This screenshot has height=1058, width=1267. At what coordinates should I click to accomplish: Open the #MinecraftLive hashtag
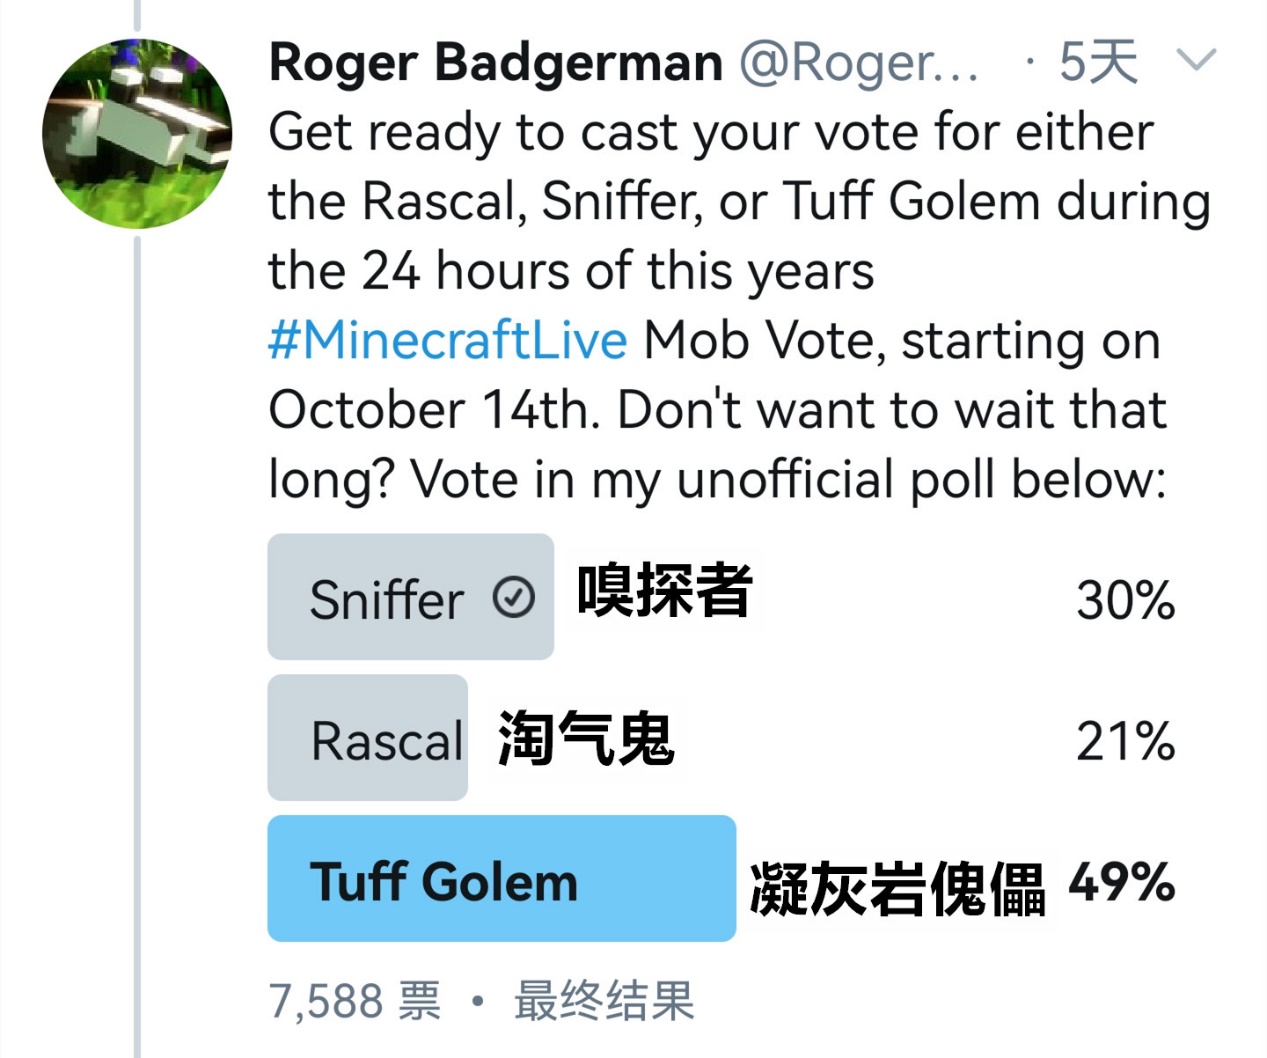[x=448, y=340]
